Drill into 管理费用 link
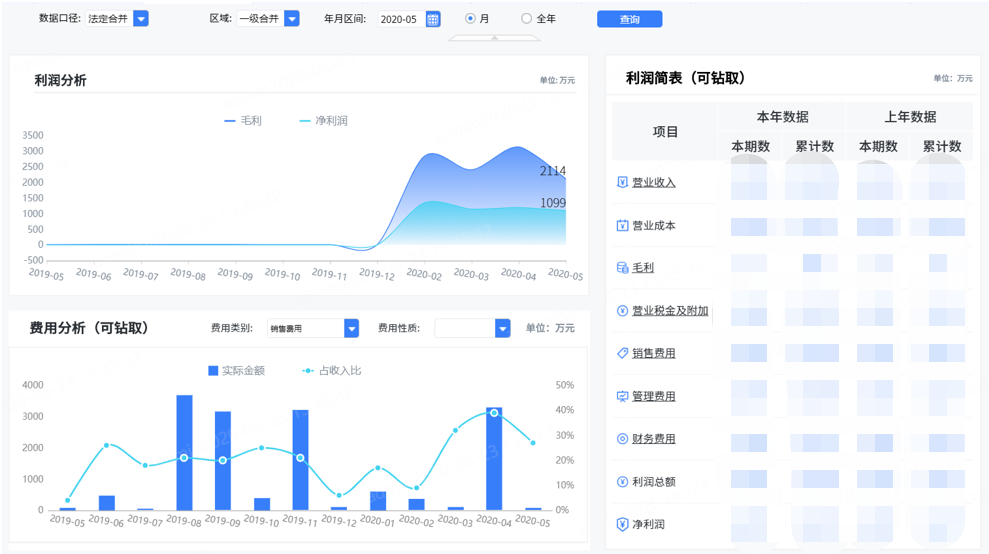989x554 pixels. point(653,396)
